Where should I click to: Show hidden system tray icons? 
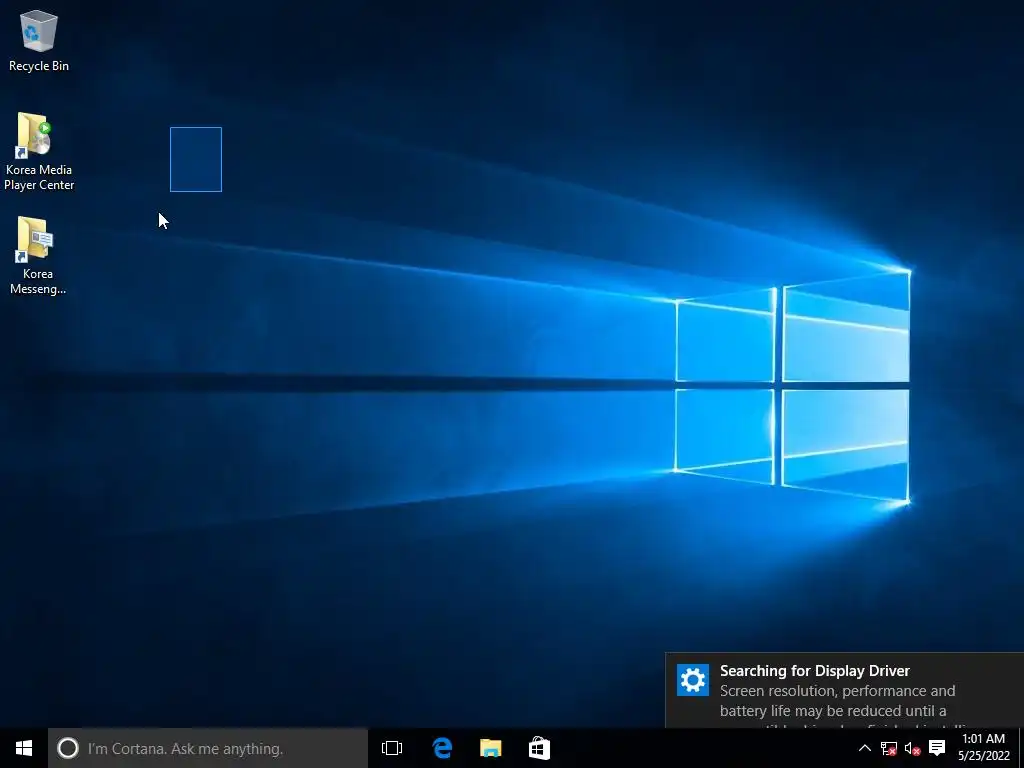[x=865, y=748]
